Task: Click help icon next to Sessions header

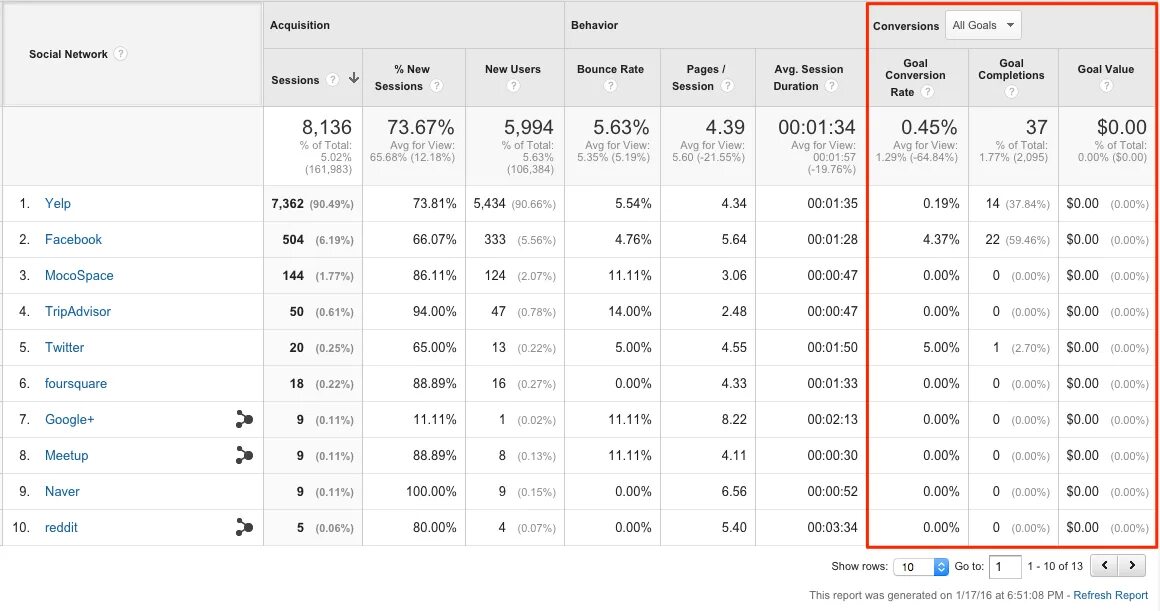Action: [333, 80]
